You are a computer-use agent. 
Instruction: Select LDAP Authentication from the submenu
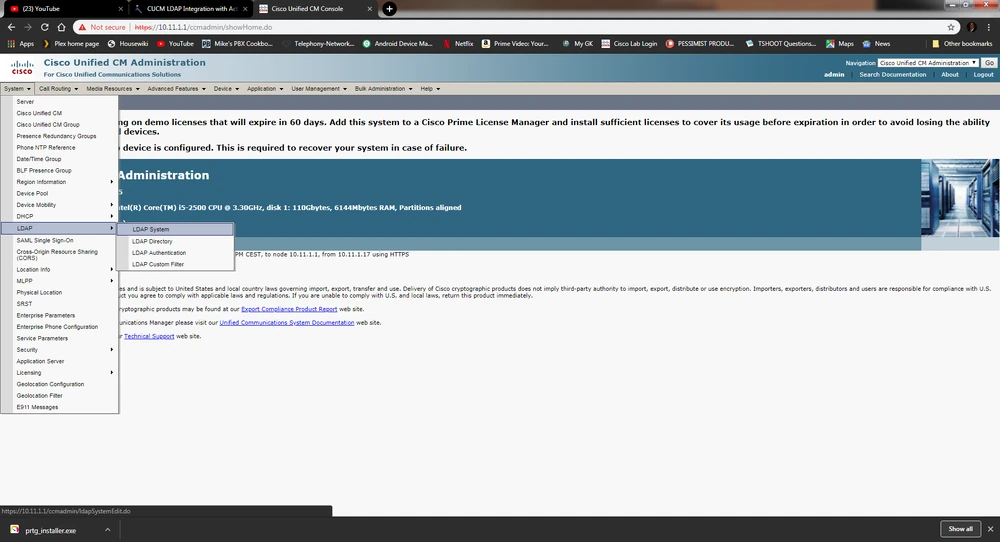coord(159,253)
